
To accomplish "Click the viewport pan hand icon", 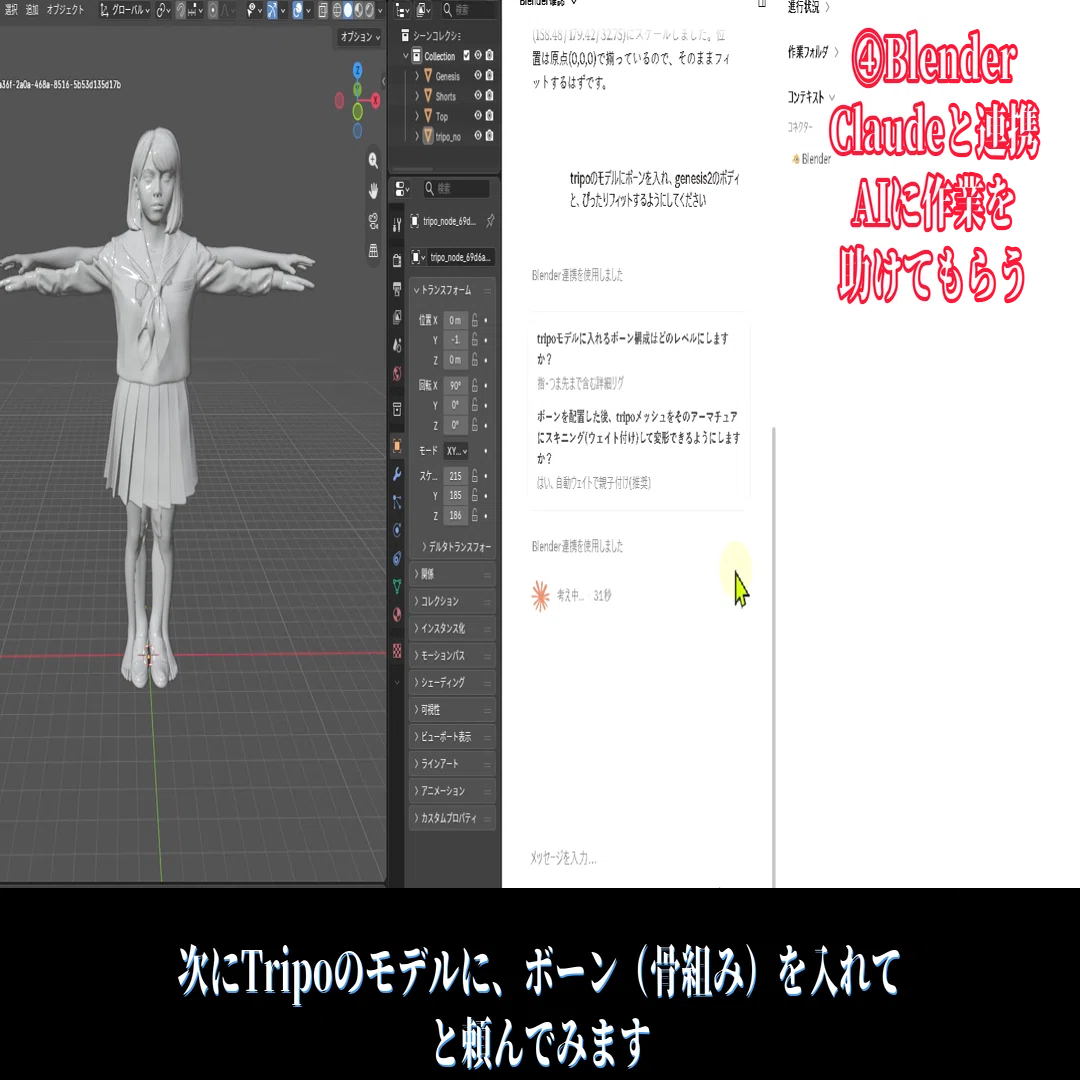I will point(373,191).
